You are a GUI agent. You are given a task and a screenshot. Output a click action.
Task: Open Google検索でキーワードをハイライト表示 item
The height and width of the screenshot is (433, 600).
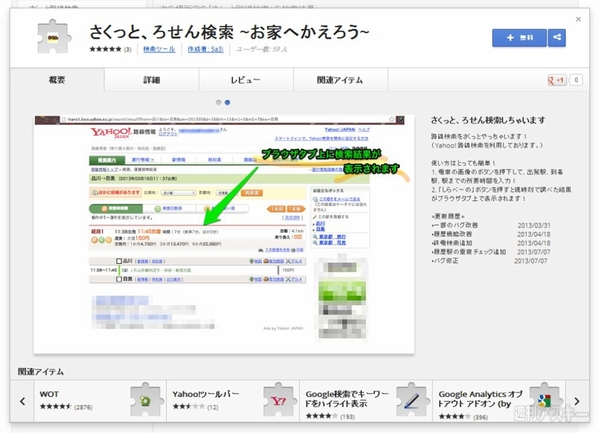[366, 401]
